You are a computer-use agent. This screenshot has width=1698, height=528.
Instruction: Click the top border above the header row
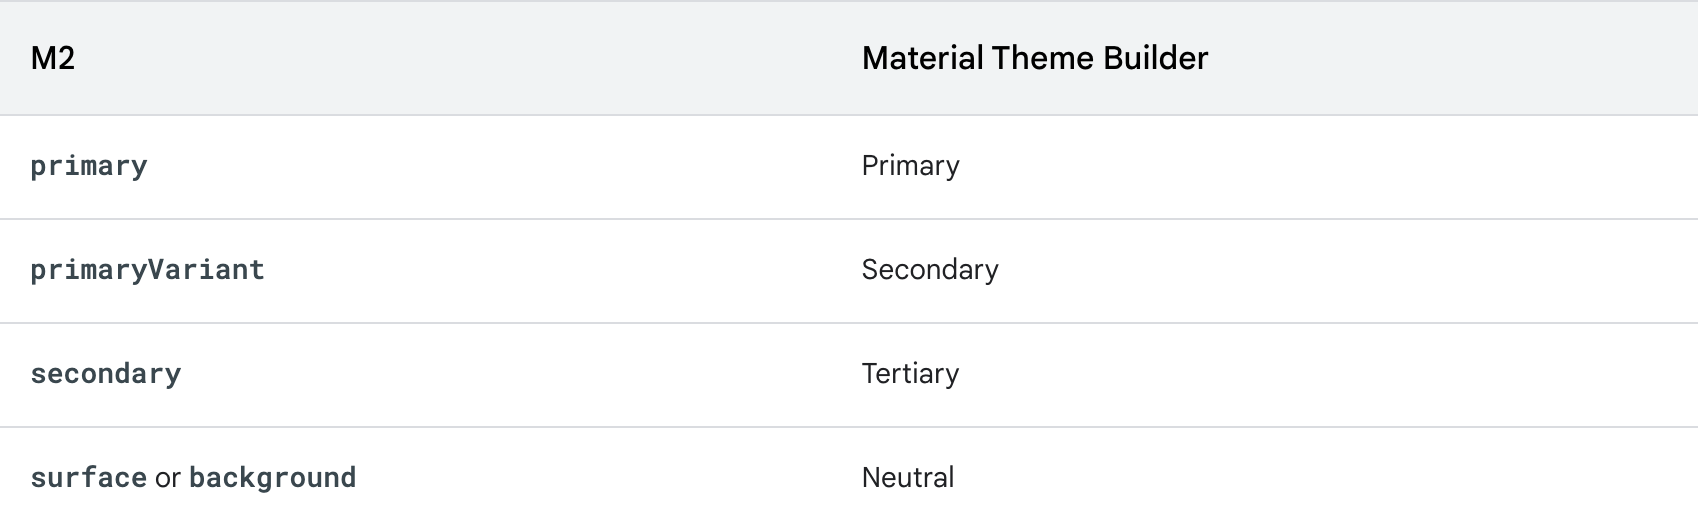coord(849,1)
